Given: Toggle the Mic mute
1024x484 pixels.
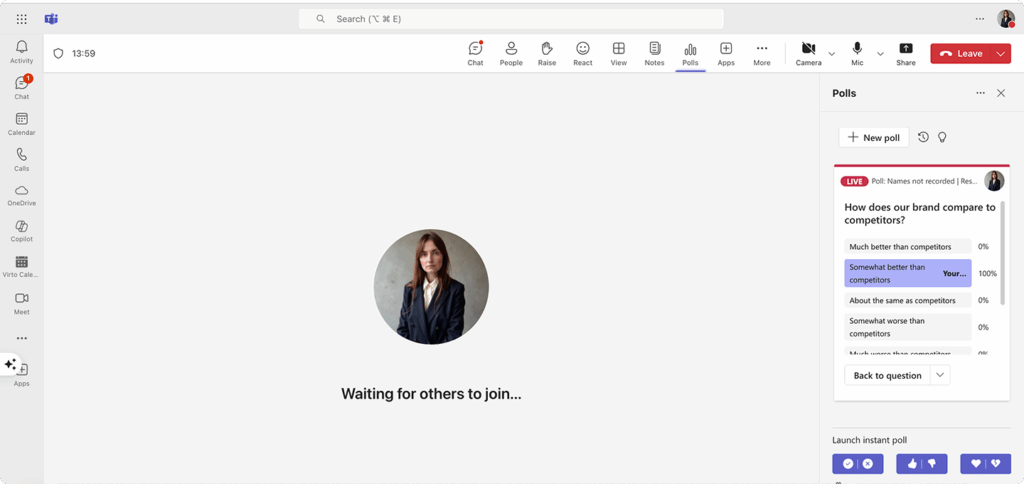Looking at the screenshot, I should click(x=857, y=54).
